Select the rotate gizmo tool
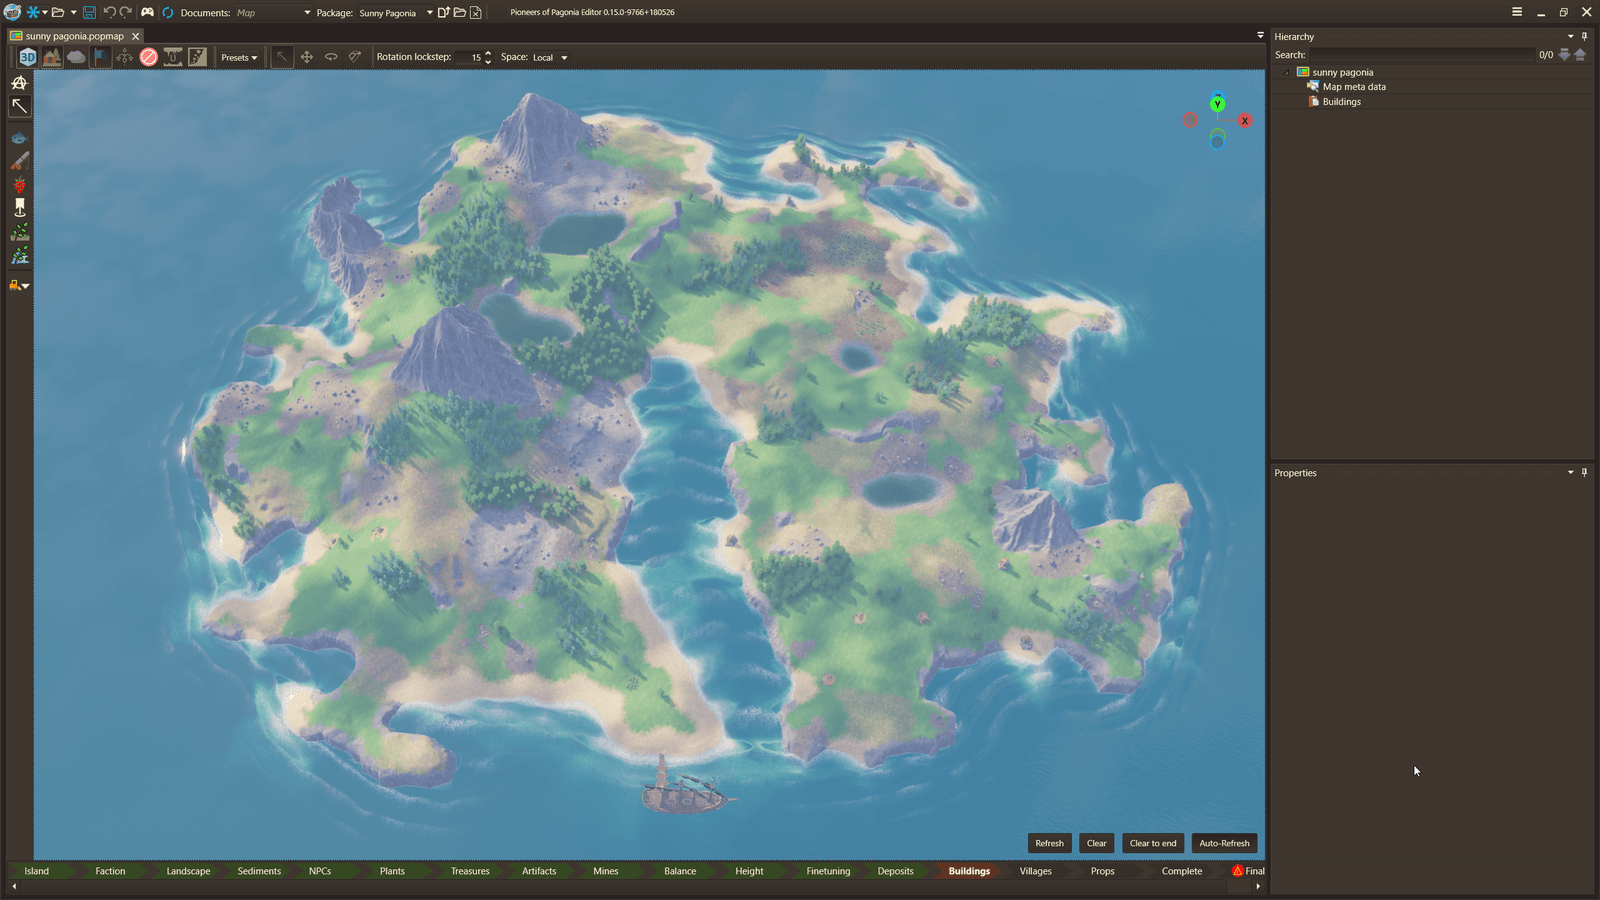Screen dimensions: 1600x900 coord(331,57)
